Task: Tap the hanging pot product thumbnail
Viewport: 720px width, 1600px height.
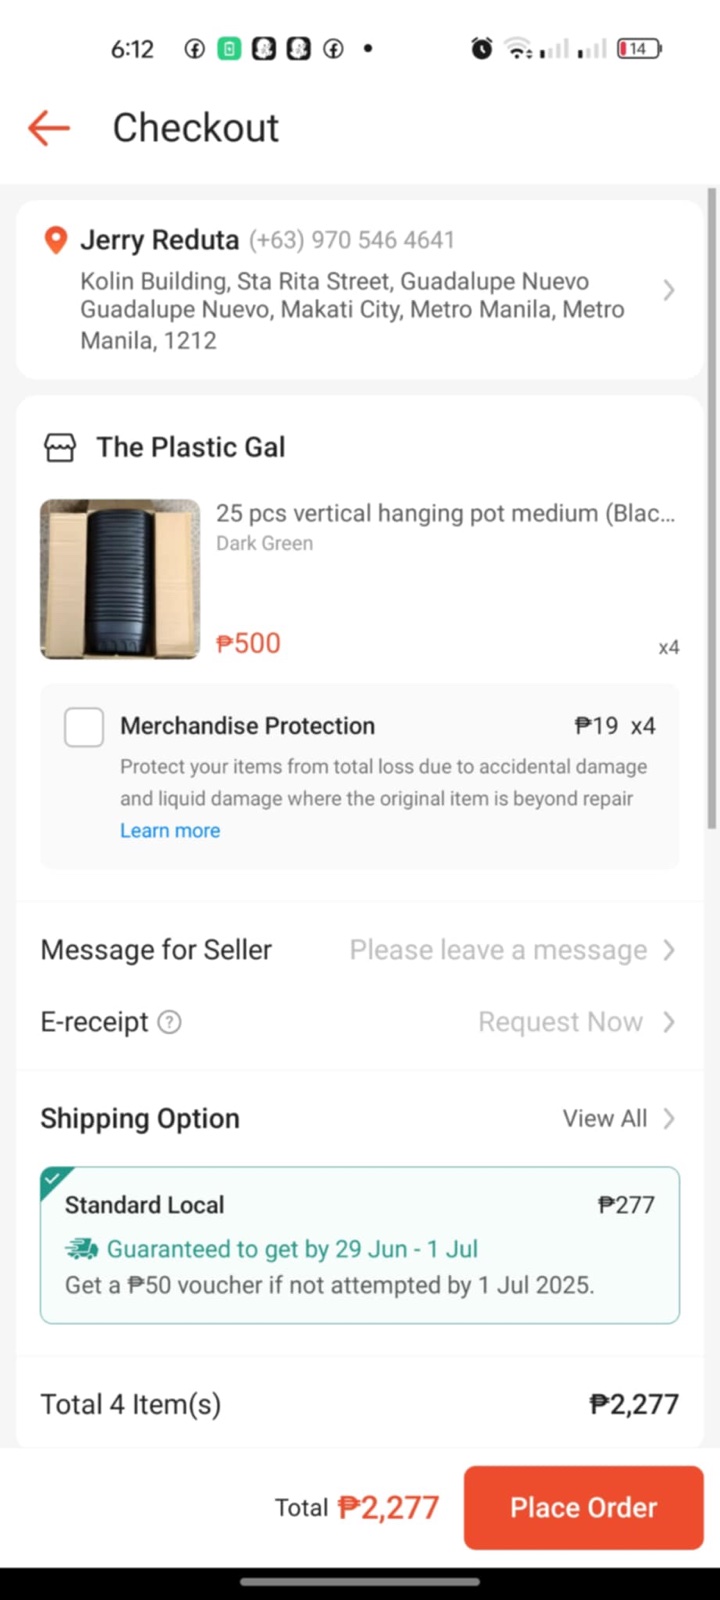Action: pyautogui.click(x=120, y=579)
